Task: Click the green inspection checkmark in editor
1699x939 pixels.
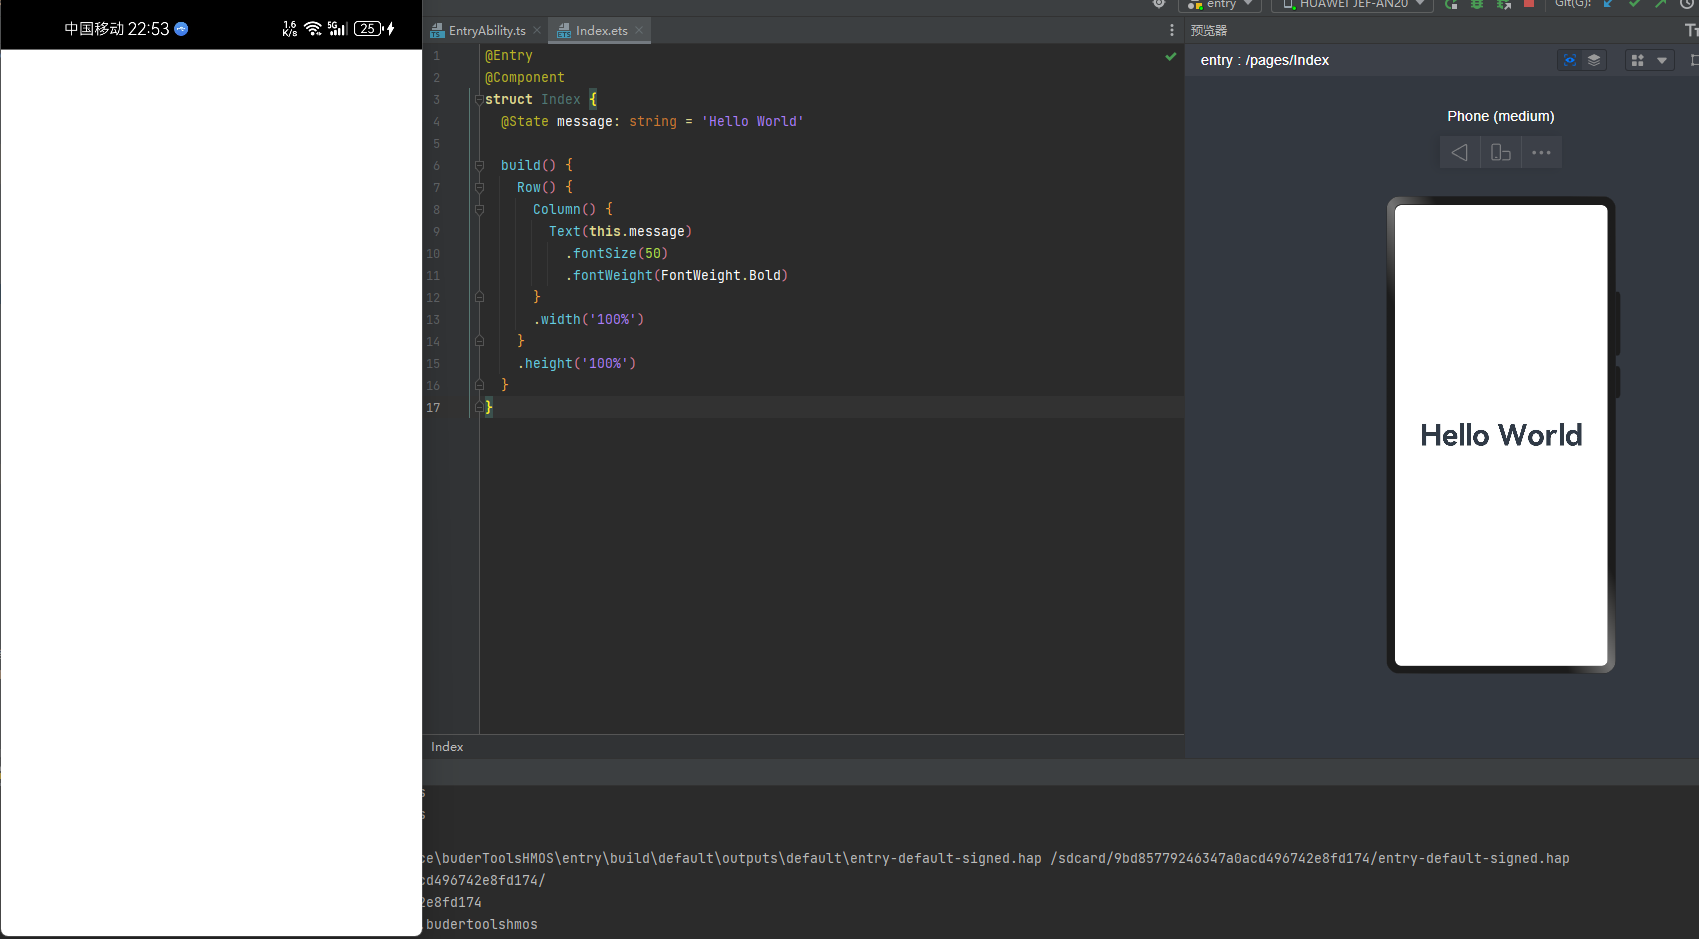Action: (x=1171, y=57)
